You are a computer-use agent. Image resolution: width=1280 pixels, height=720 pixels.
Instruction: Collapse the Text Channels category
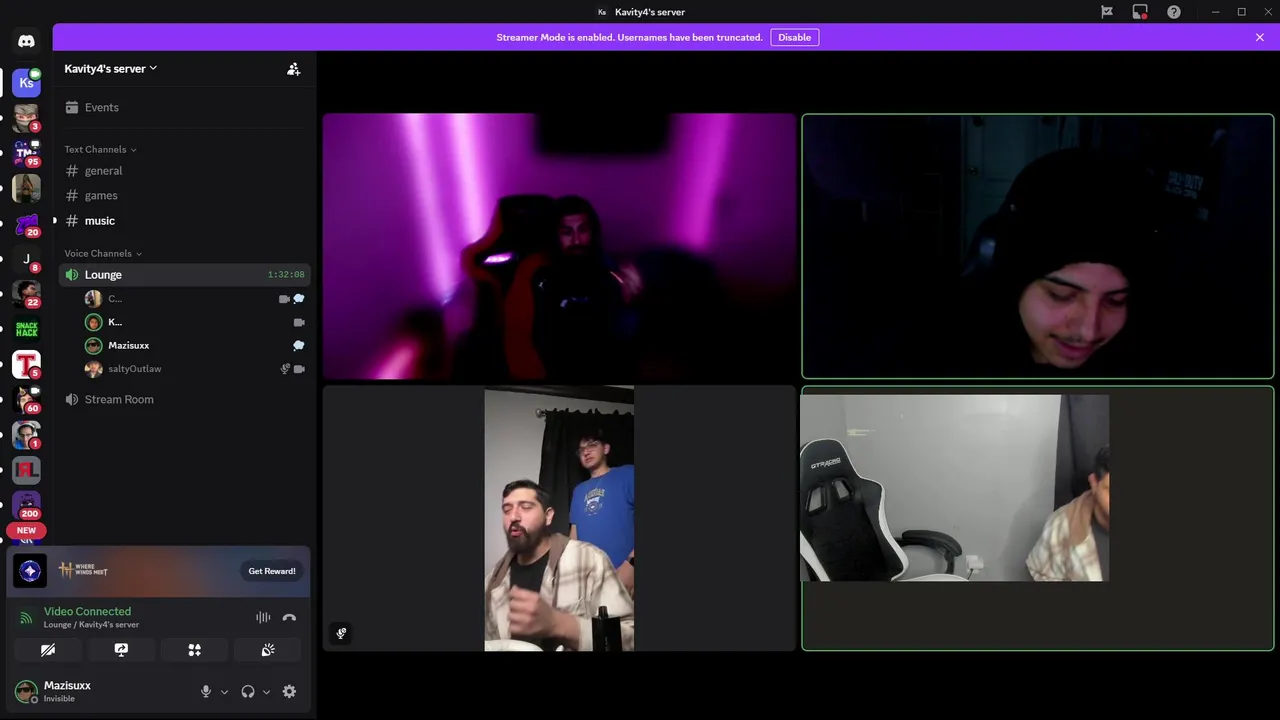[x=100, y=149]
